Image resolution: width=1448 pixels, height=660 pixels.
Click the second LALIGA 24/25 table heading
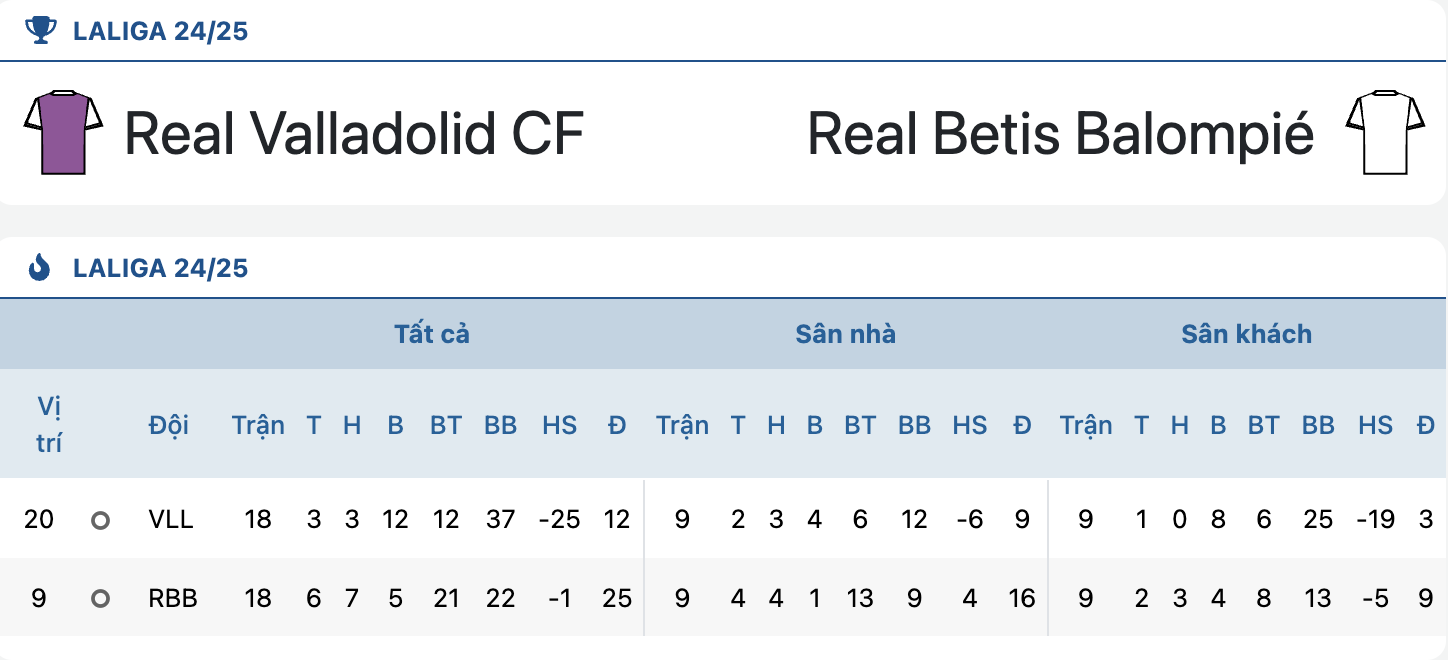(160, 268)
